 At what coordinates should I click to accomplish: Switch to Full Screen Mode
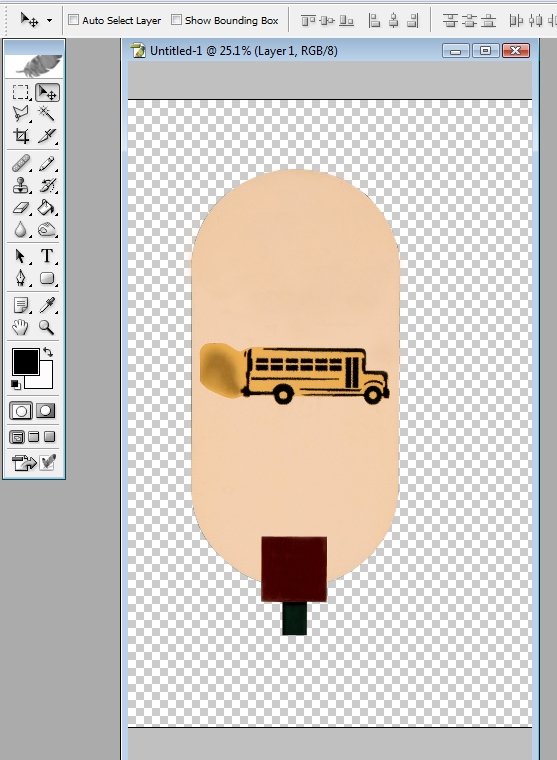coord(49,437)
